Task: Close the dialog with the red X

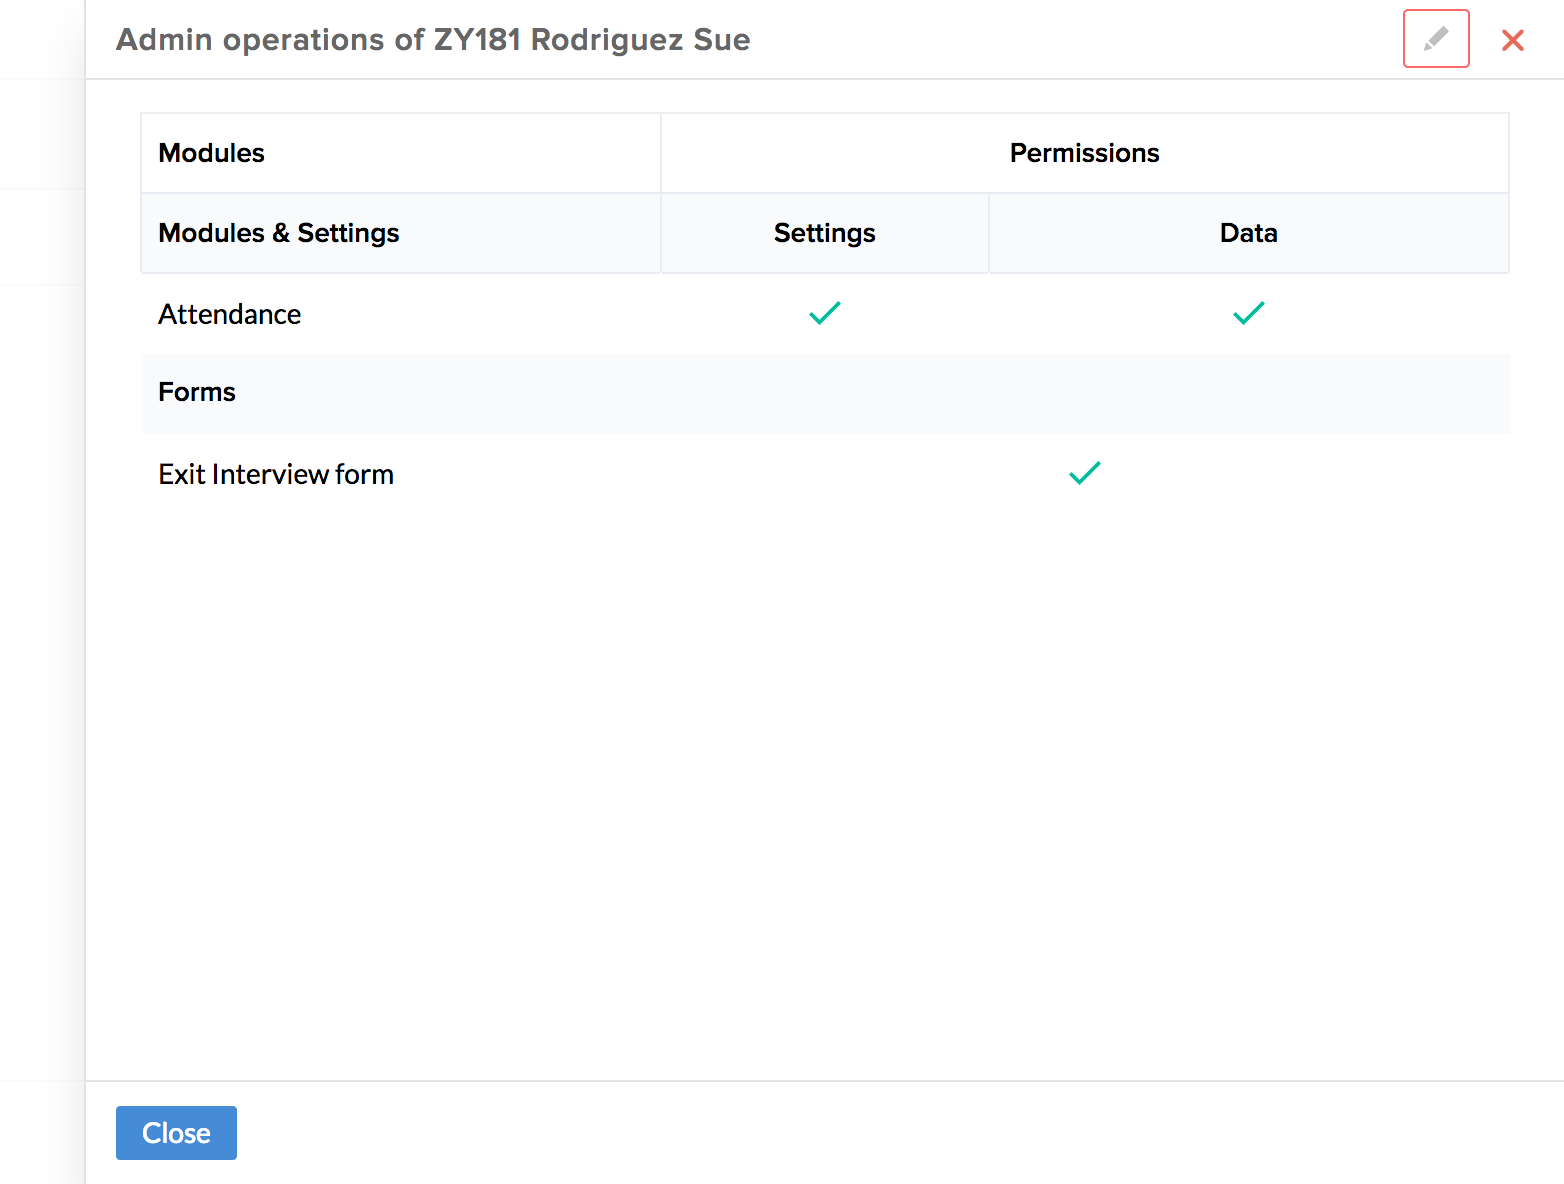Action: [x=1512, y=40]
